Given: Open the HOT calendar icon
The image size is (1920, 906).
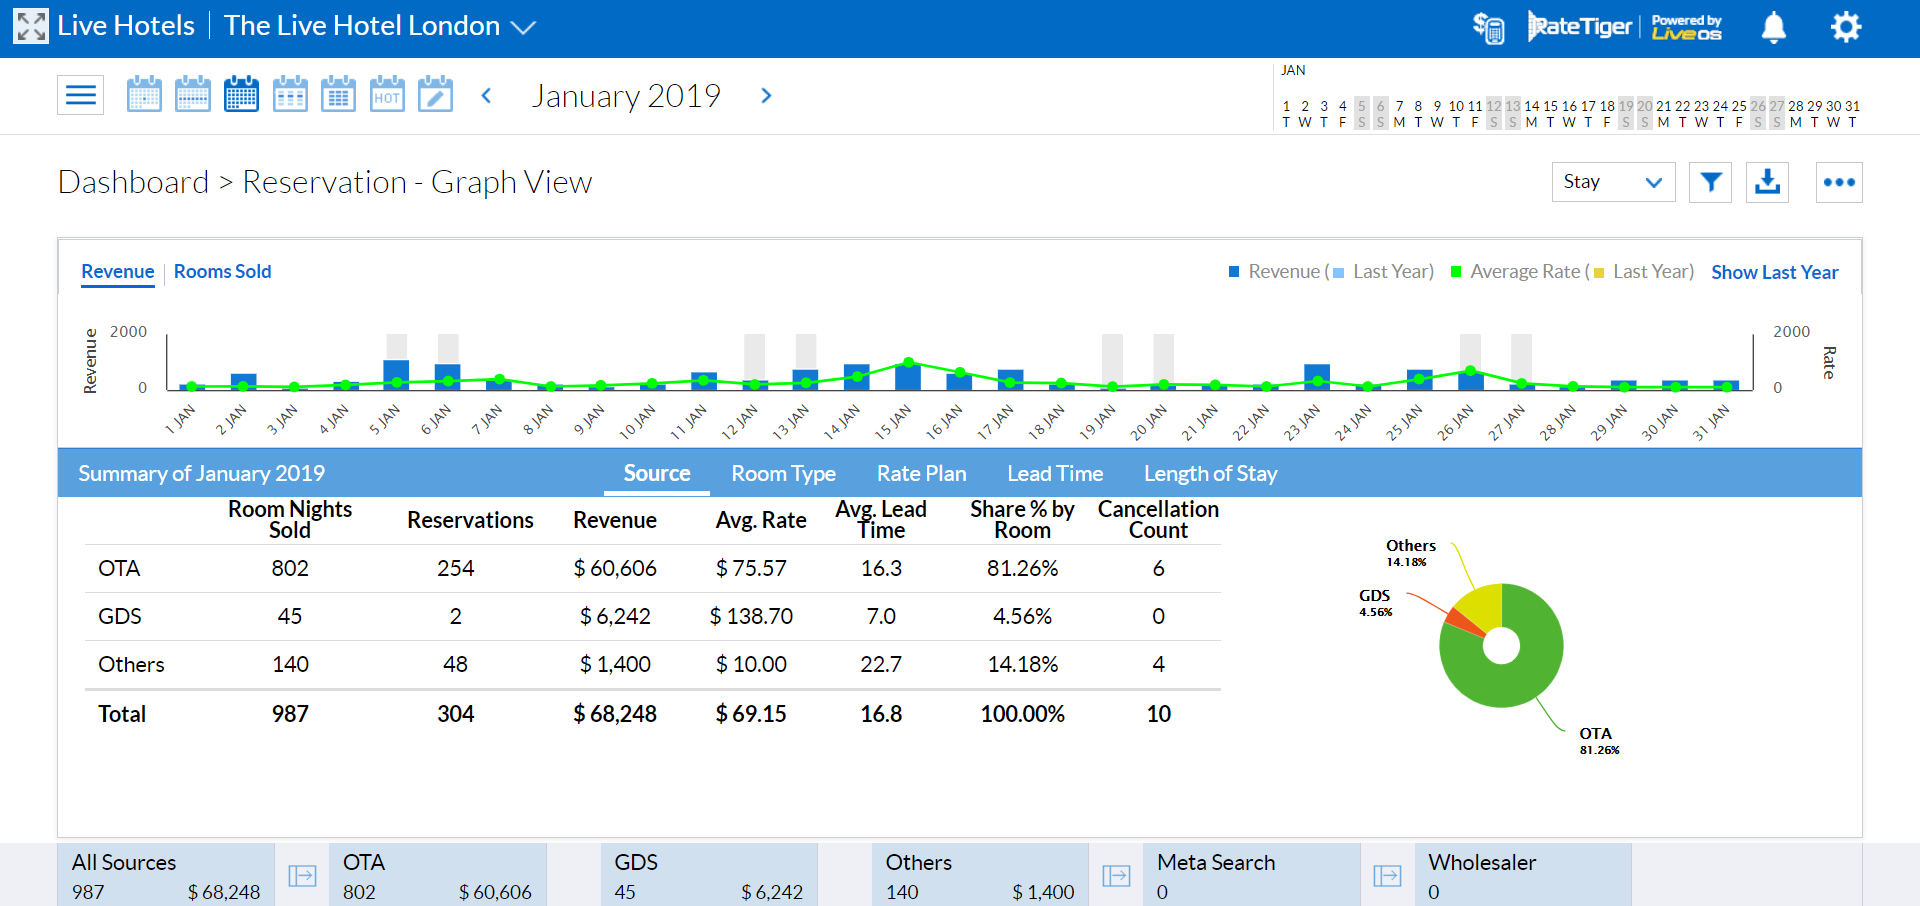Looking at the screenshot, I should tap(387, 94).
